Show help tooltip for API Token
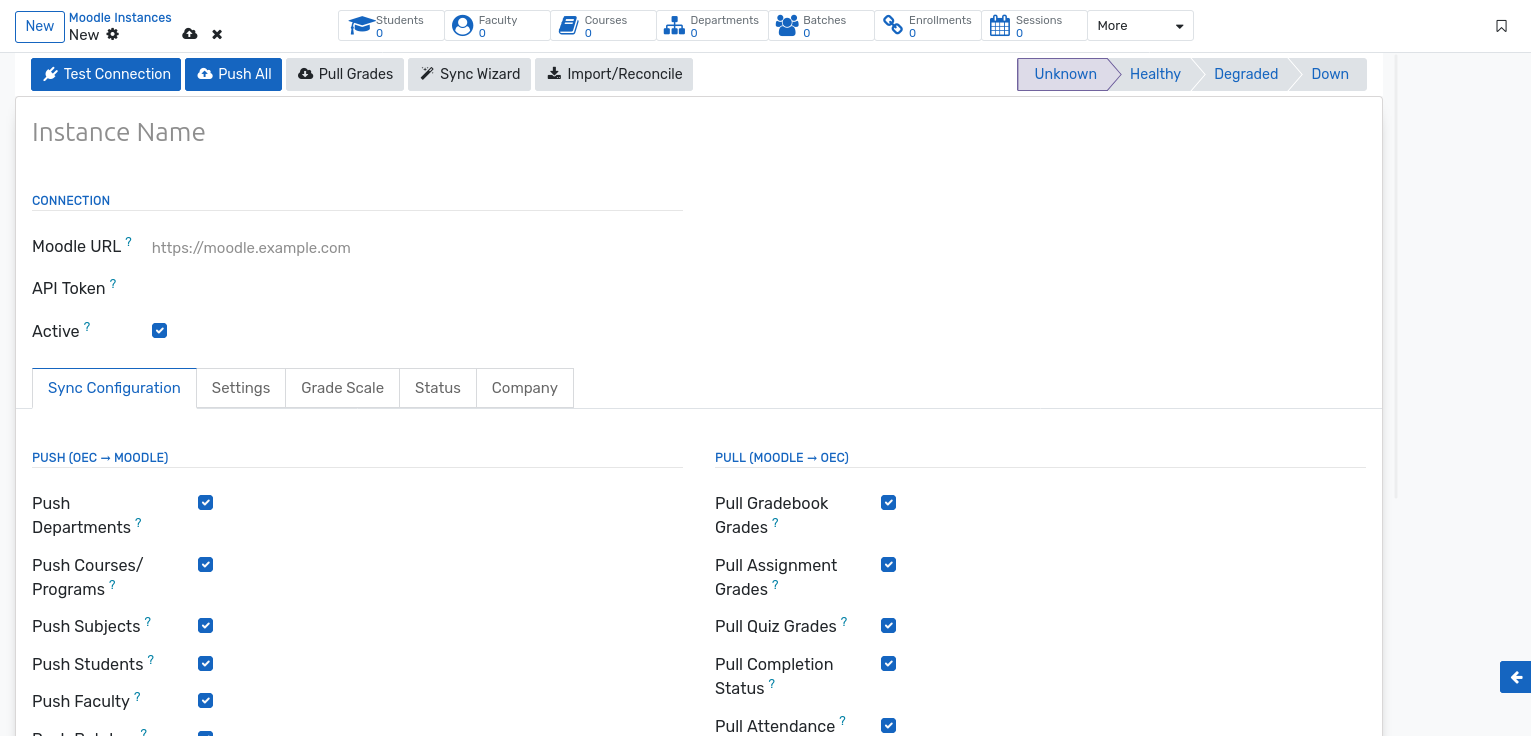Image resolution: width=1531 pixels, height=736 pixels. pyautogui.click(x=113, y=283)
